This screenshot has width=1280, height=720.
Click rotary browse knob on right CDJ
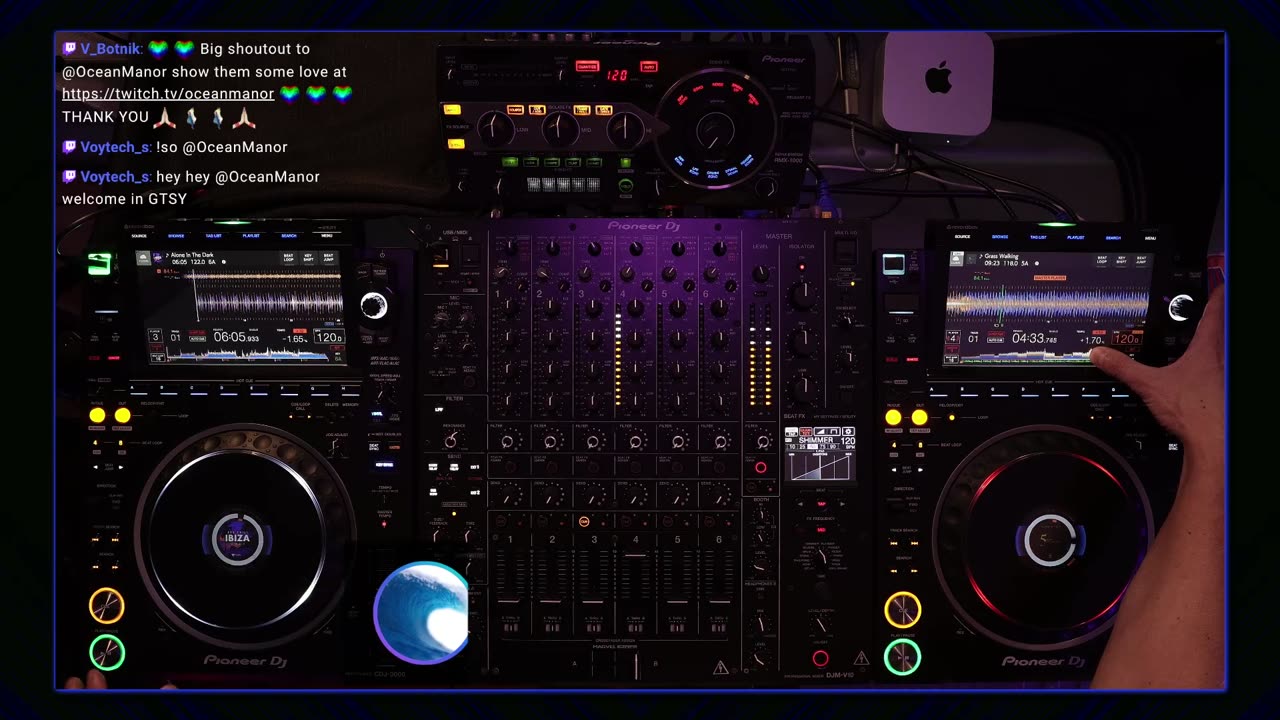click(1181, 307)
